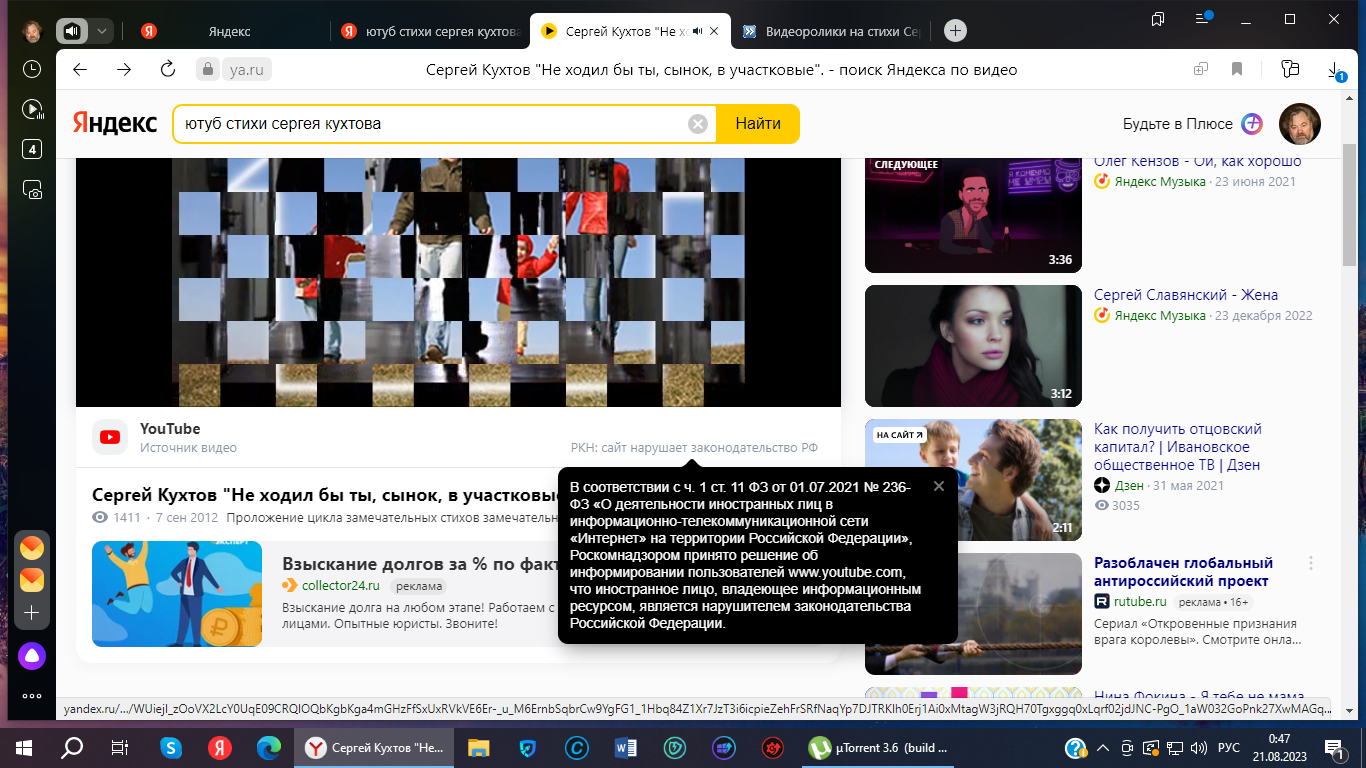Add a new sidebar app with plus
The width and height of the screenshot is (1366, 768).
32,612
